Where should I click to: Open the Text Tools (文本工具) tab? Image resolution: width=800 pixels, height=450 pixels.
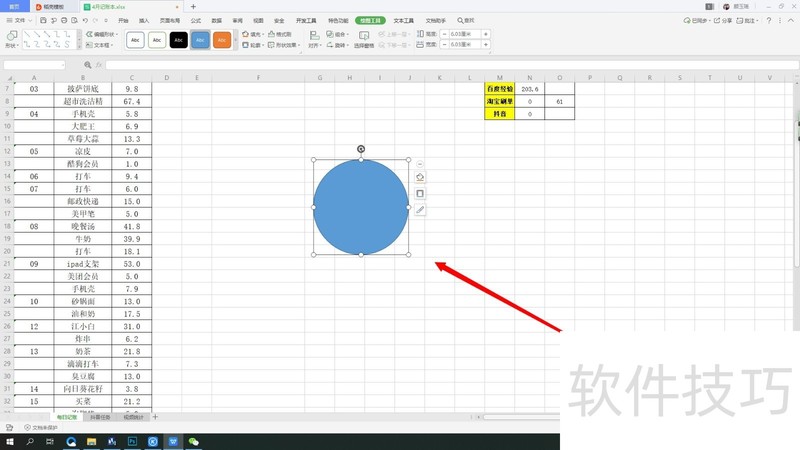click(x=404, y=20)
